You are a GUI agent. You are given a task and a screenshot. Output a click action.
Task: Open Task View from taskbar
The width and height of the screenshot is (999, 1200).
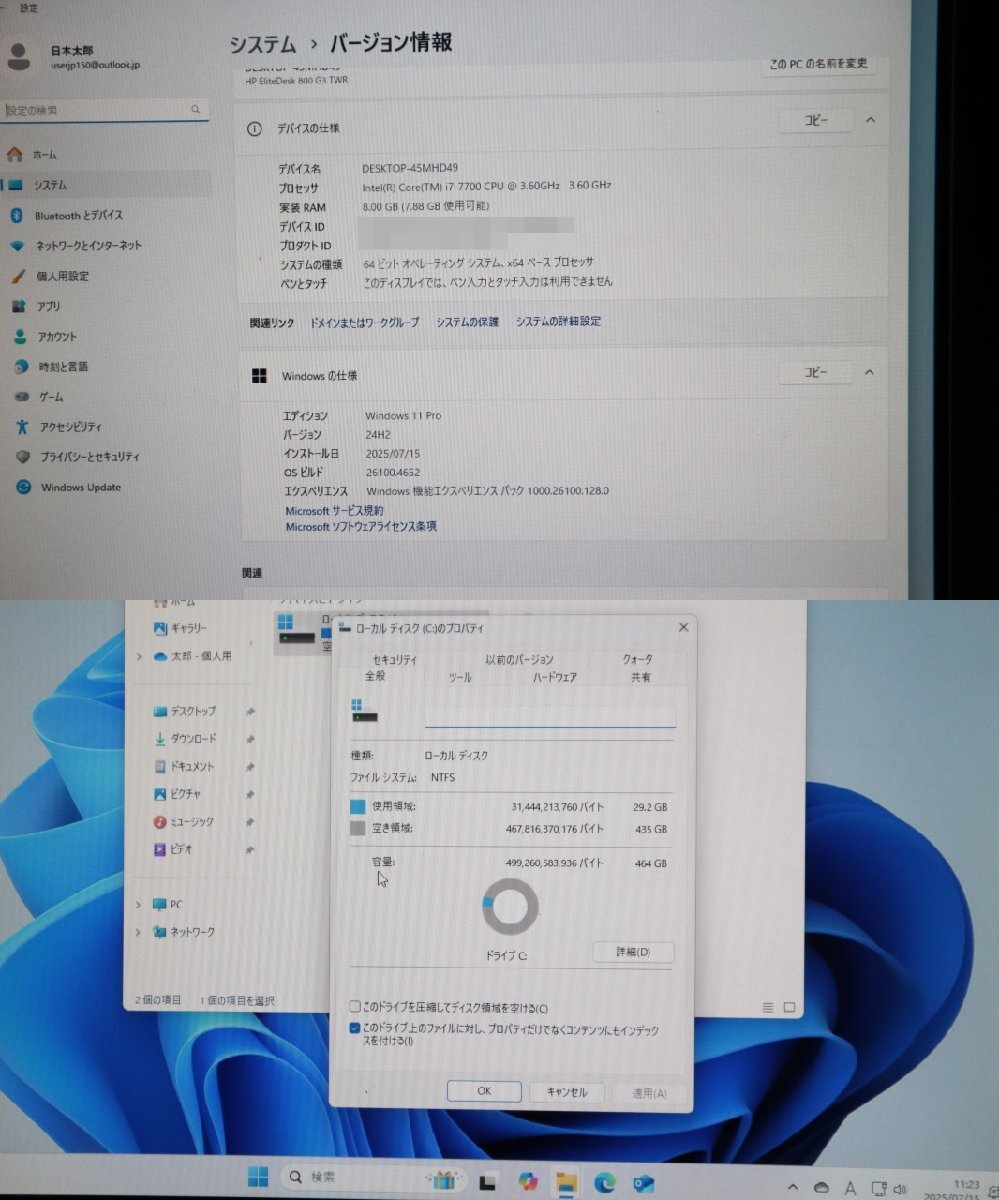tap(488, 1181)
